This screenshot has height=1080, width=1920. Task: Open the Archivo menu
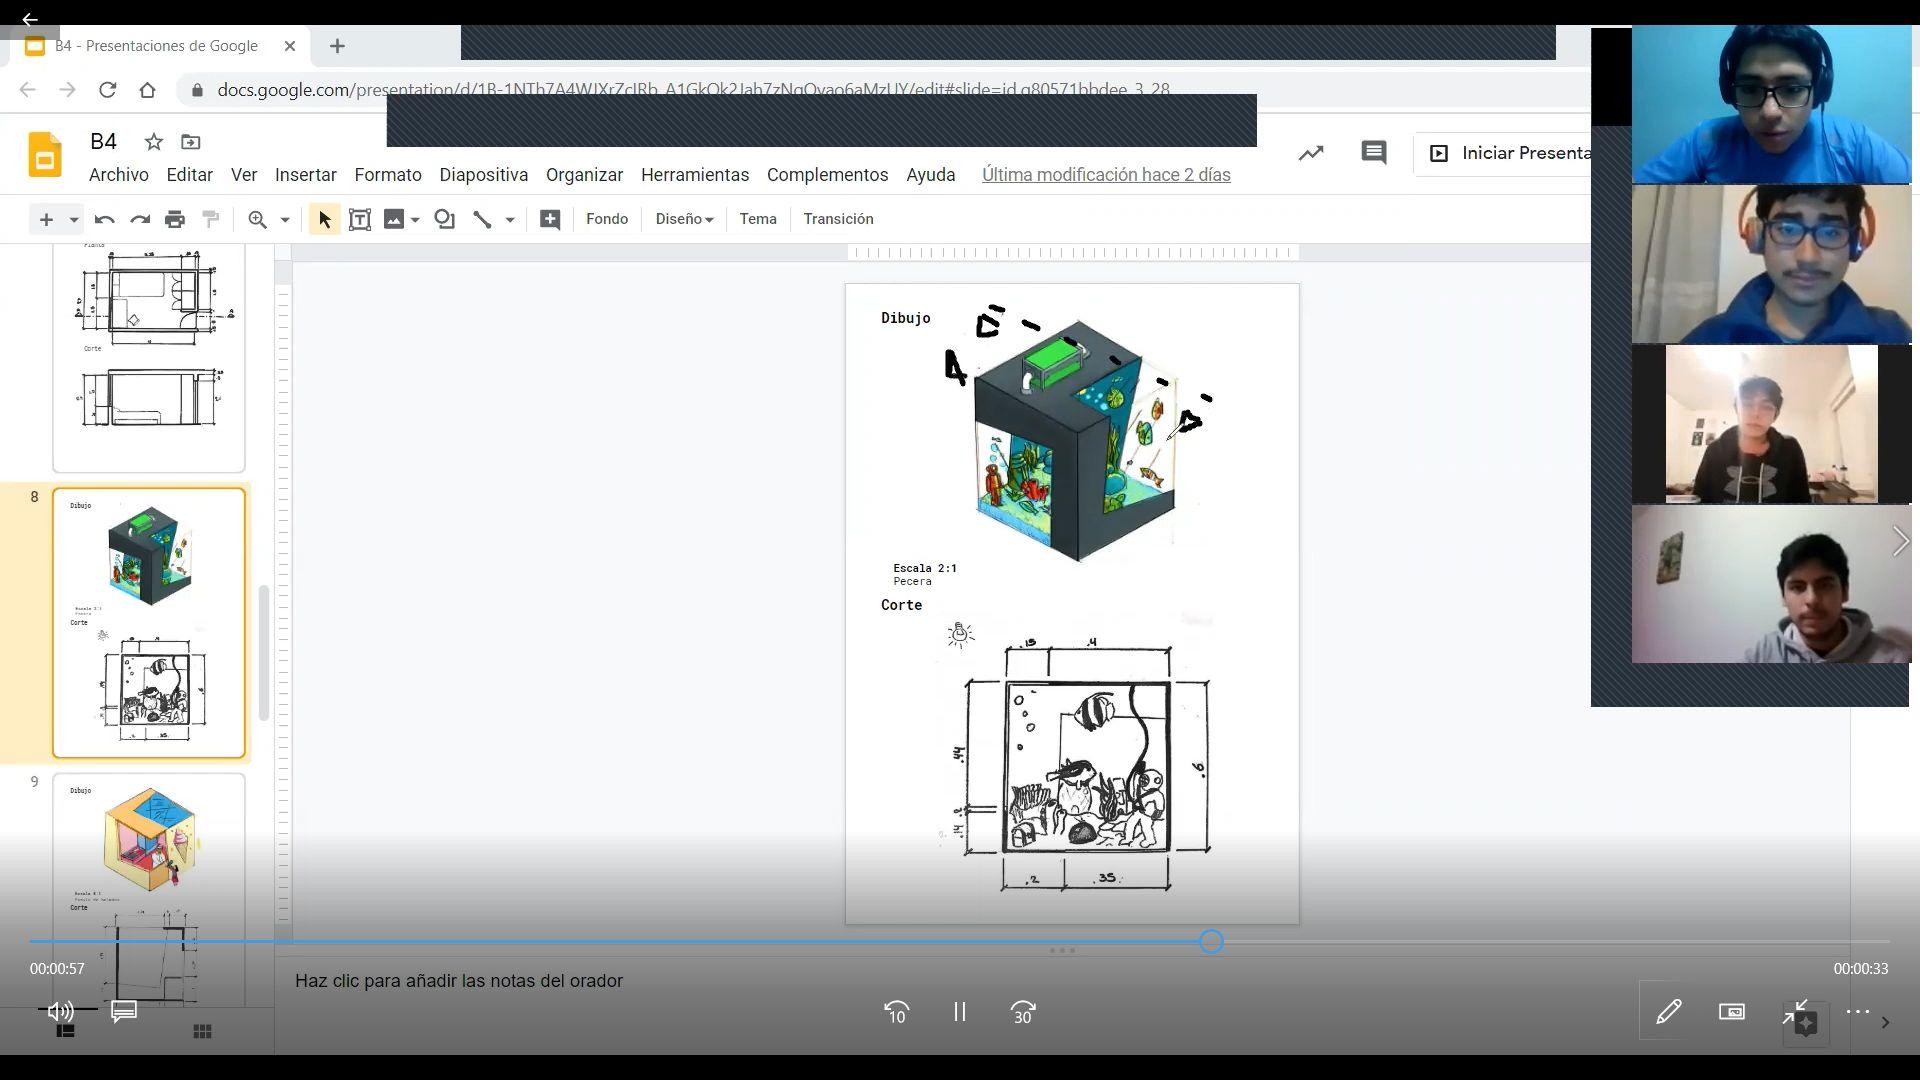[119, 175]
